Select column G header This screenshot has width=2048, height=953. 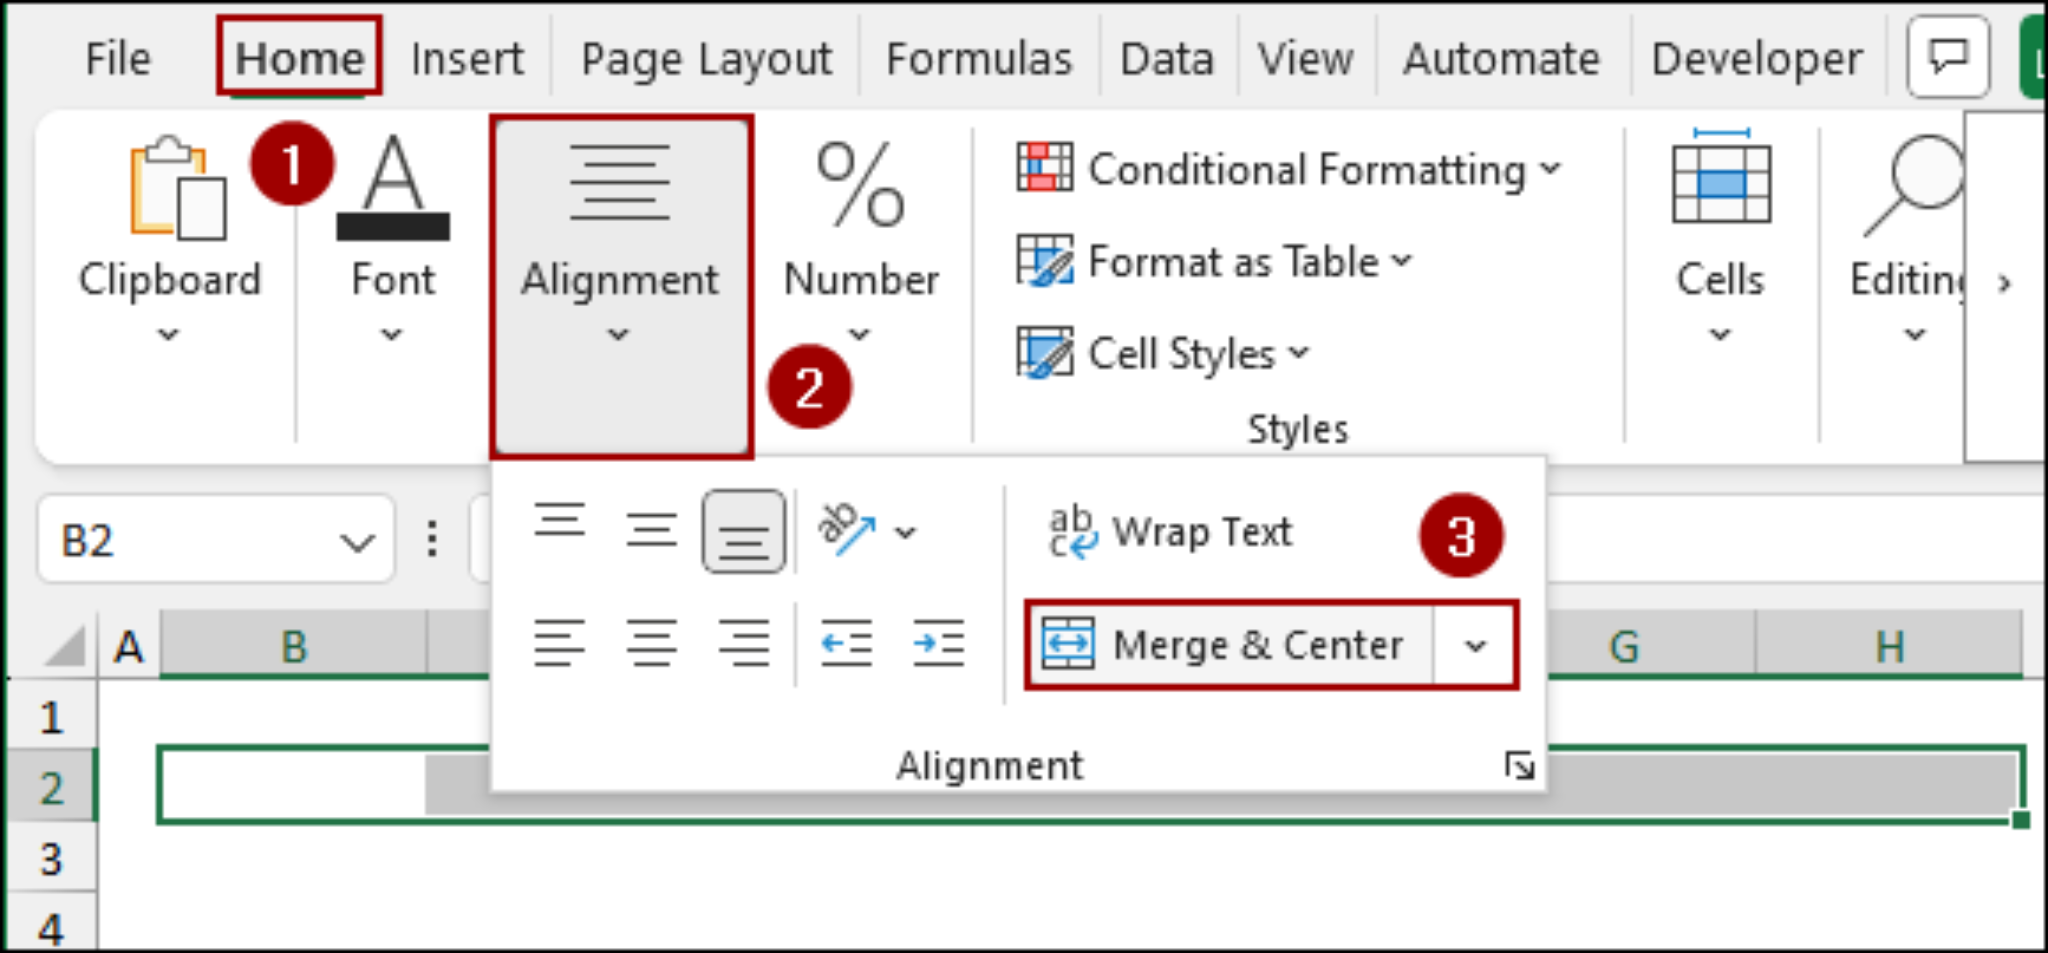[1625, 646]
